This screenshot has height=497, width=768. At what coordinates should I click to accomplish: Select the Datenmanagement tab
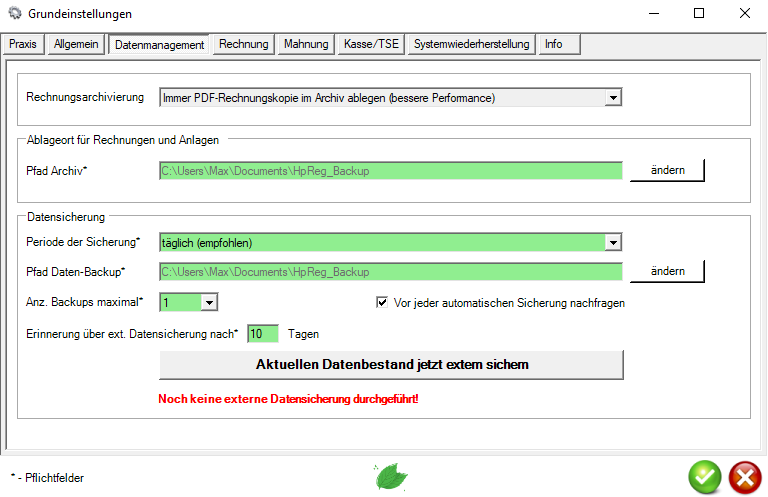[159, 45]
